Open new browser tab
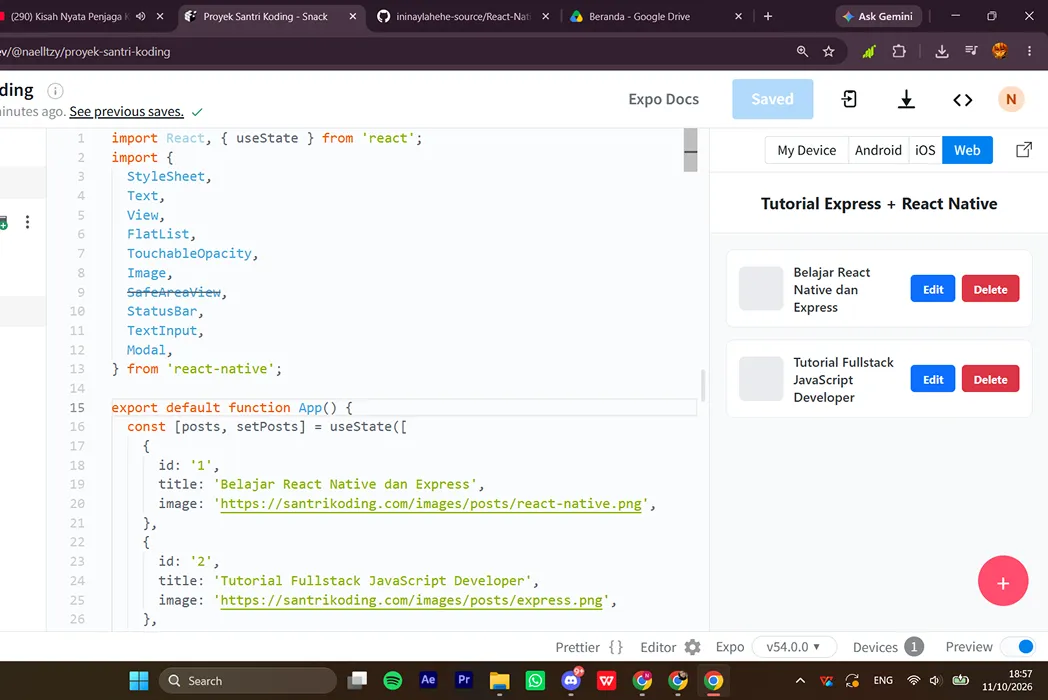 pos(768,16)
